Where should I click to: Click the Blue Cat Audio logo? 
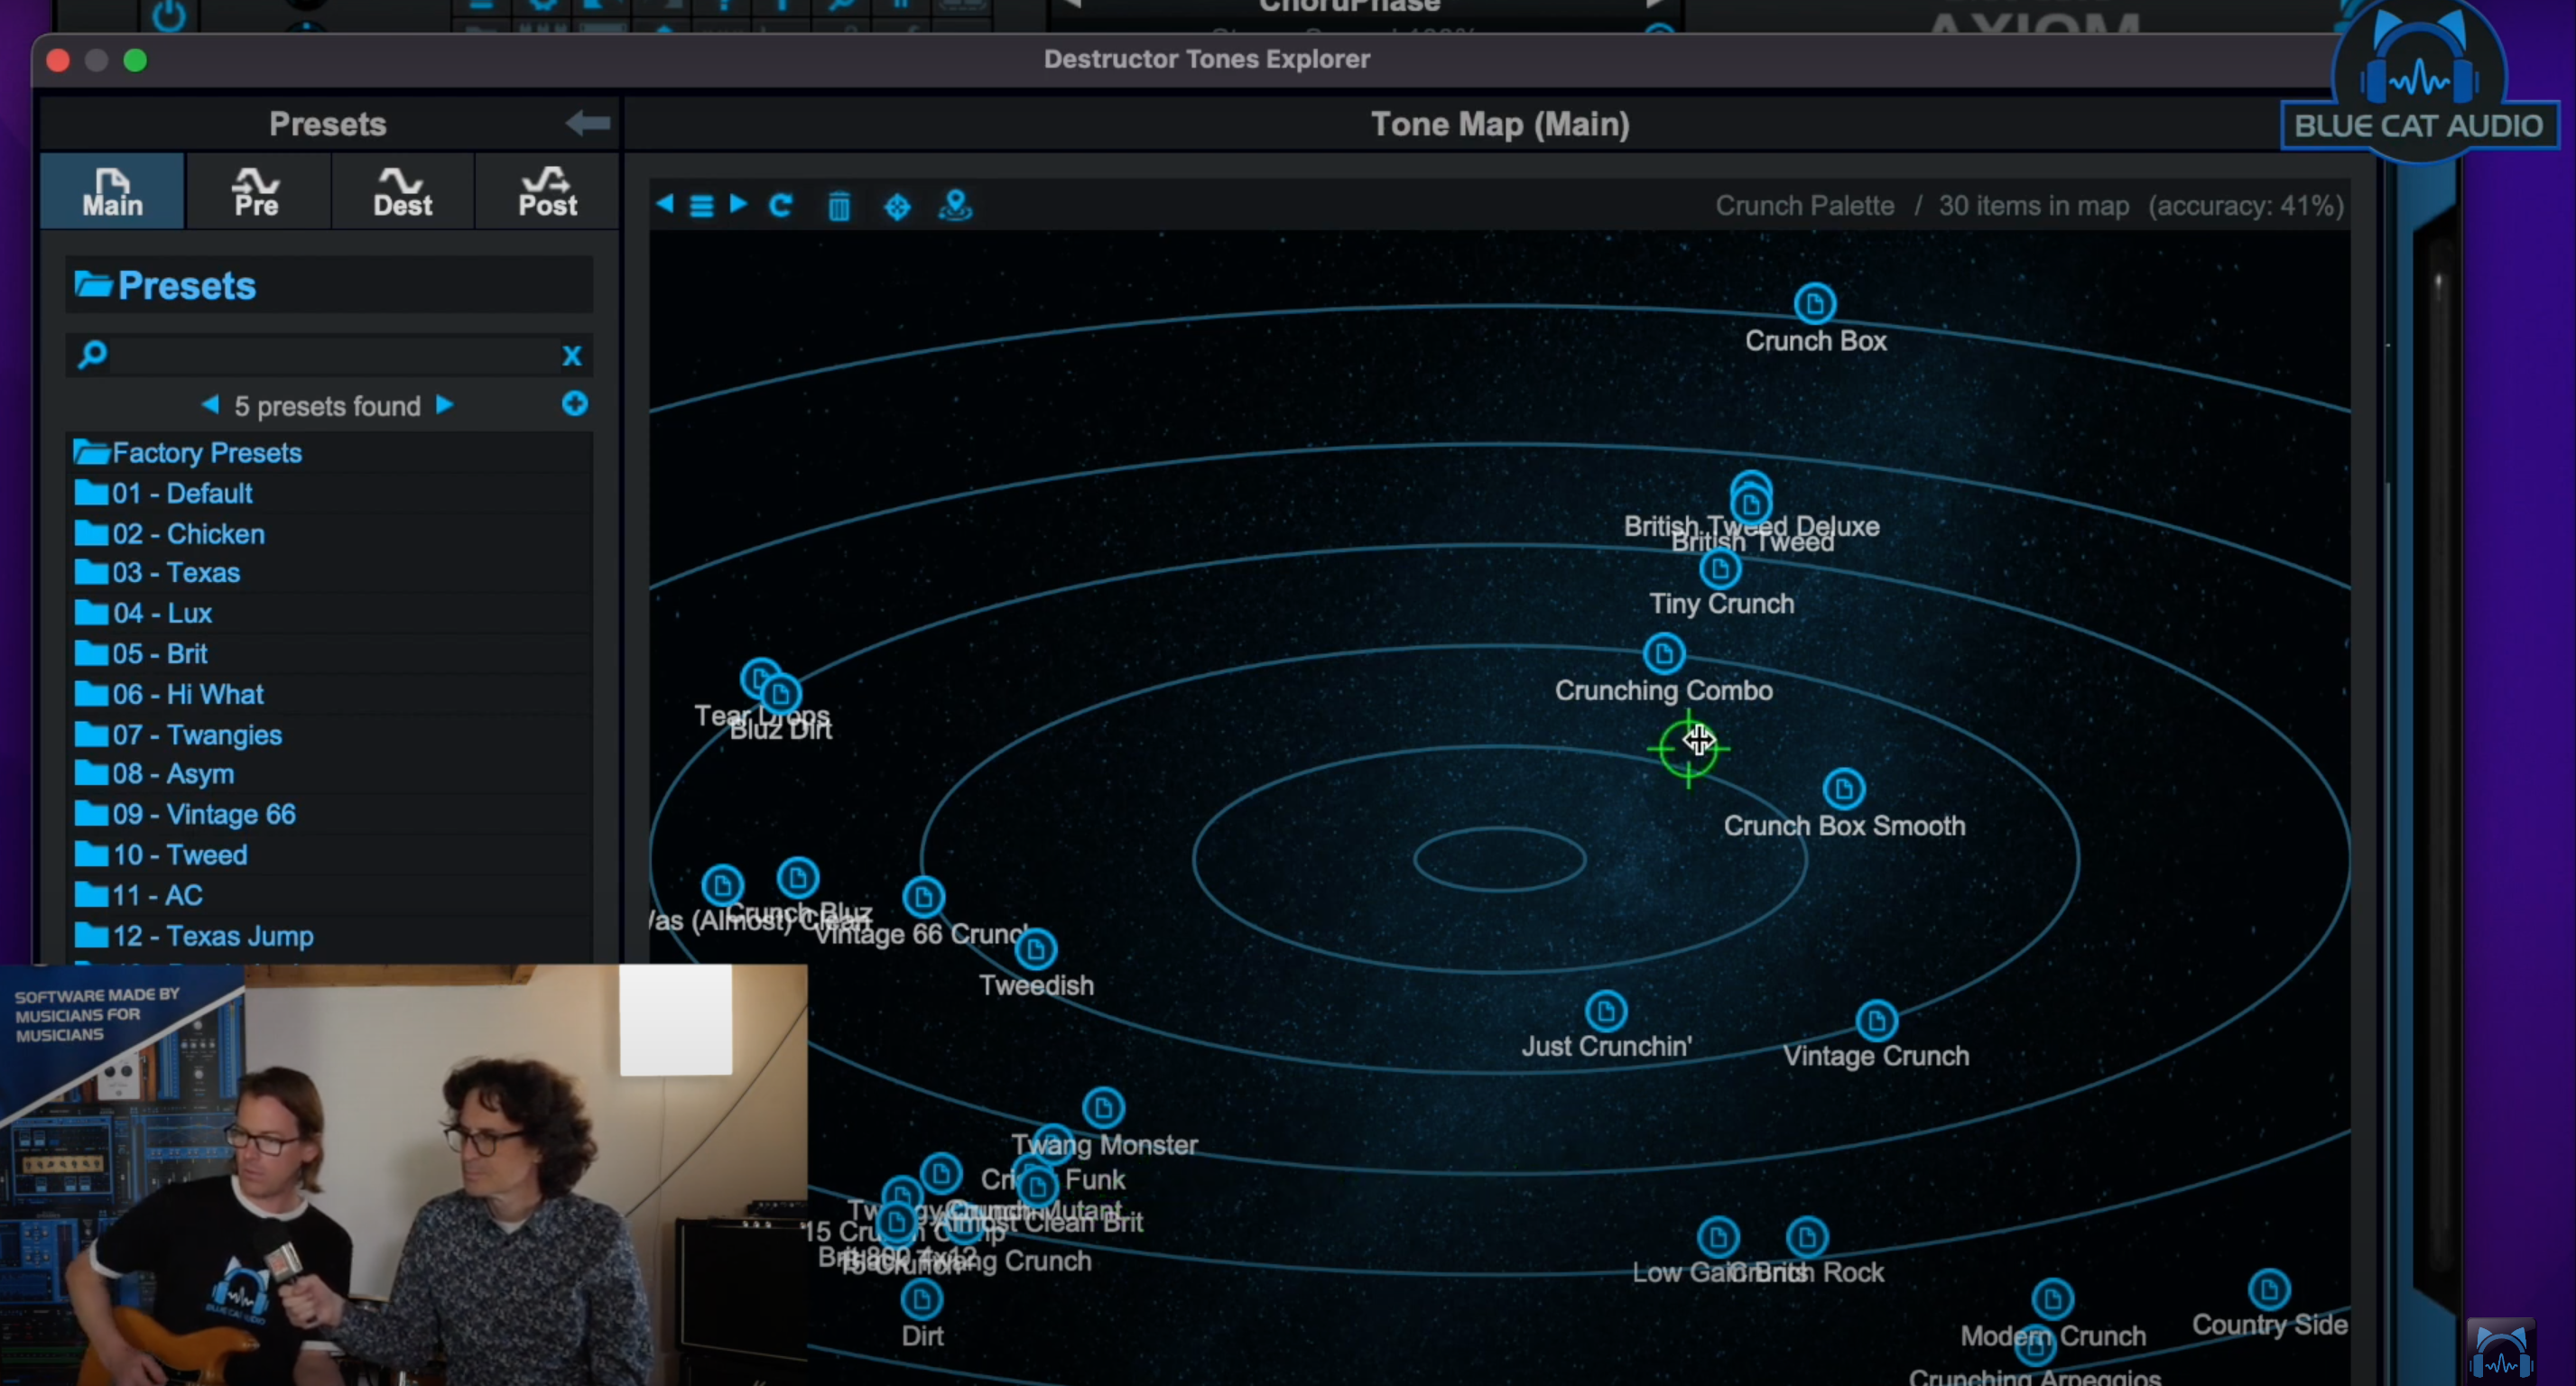(2418, 82)
